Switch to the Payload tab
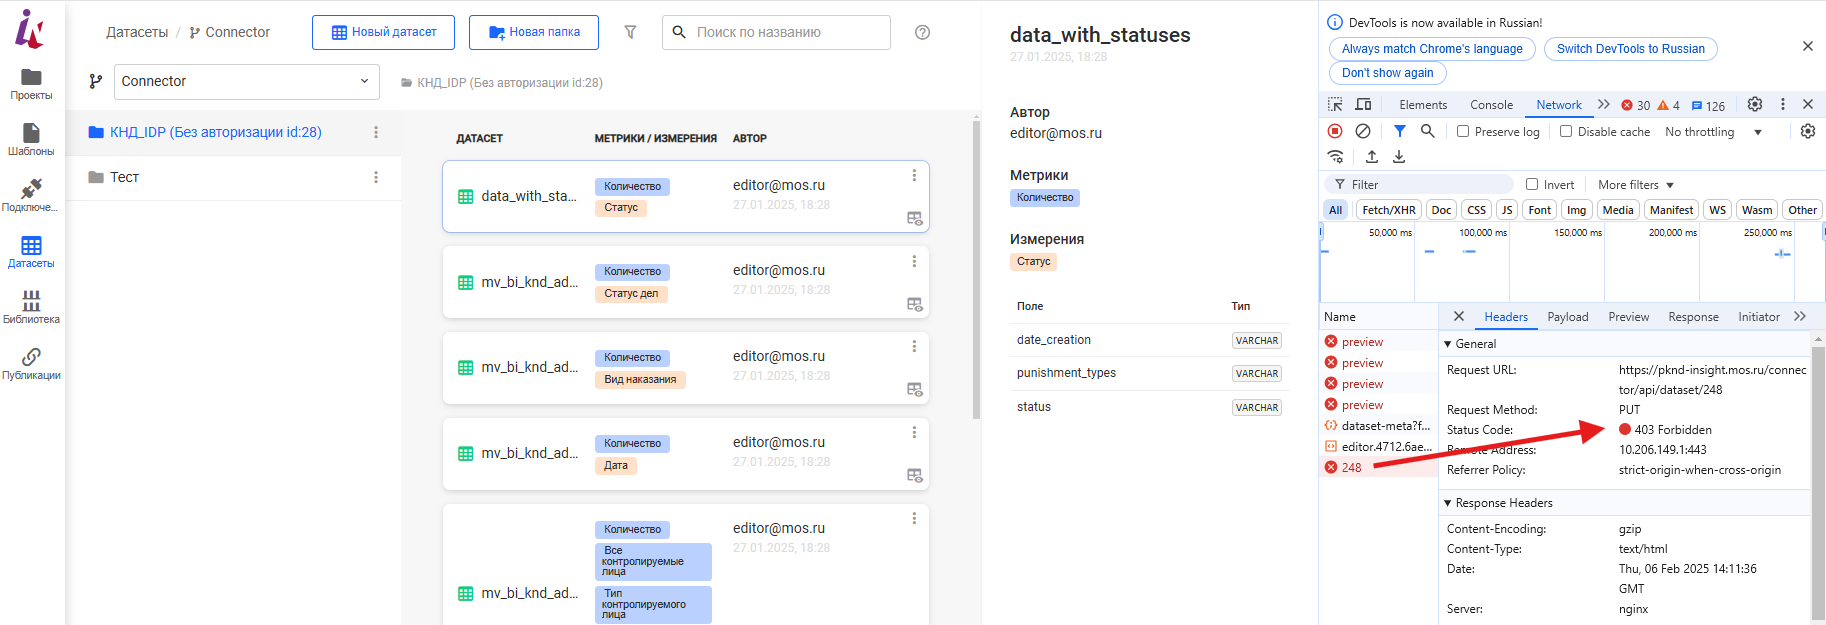 pos(1567,317)
